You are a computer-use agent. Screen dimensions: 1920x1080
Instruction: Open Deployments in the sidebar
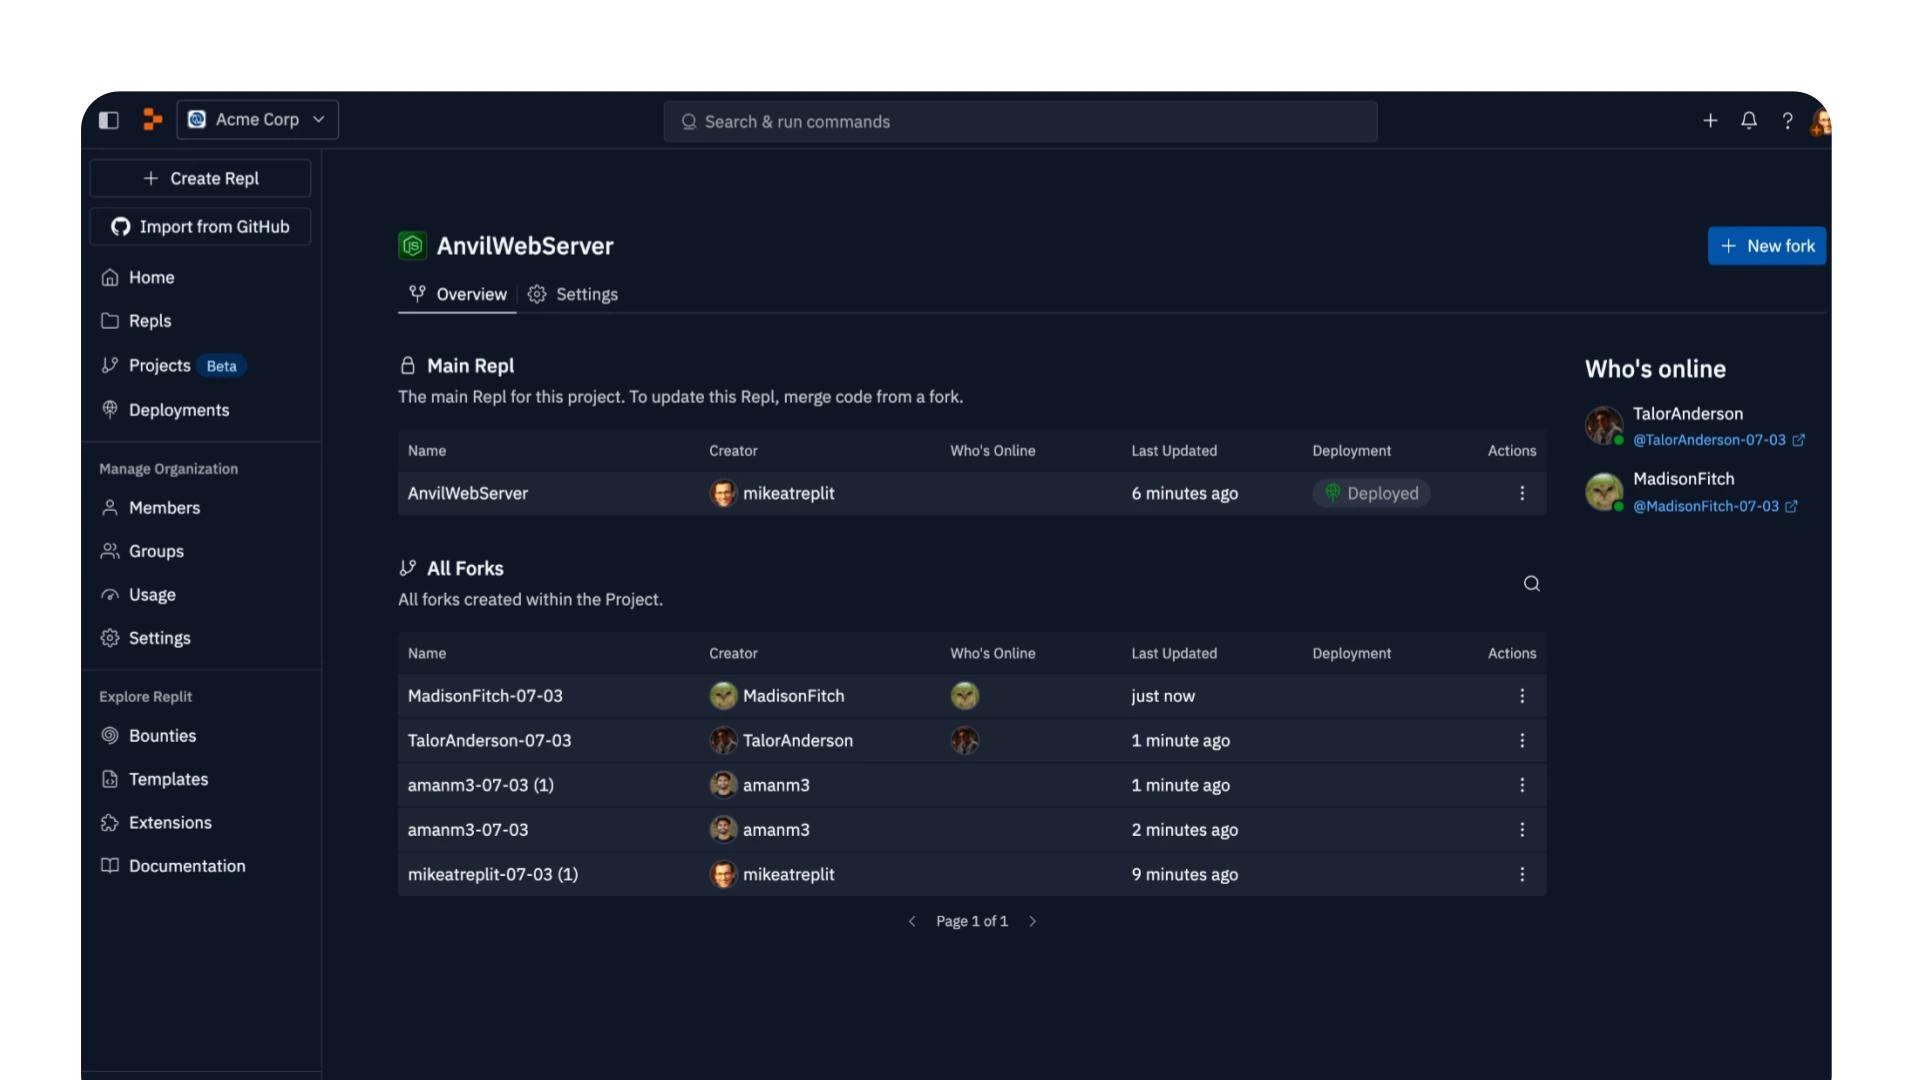(178, 410)
